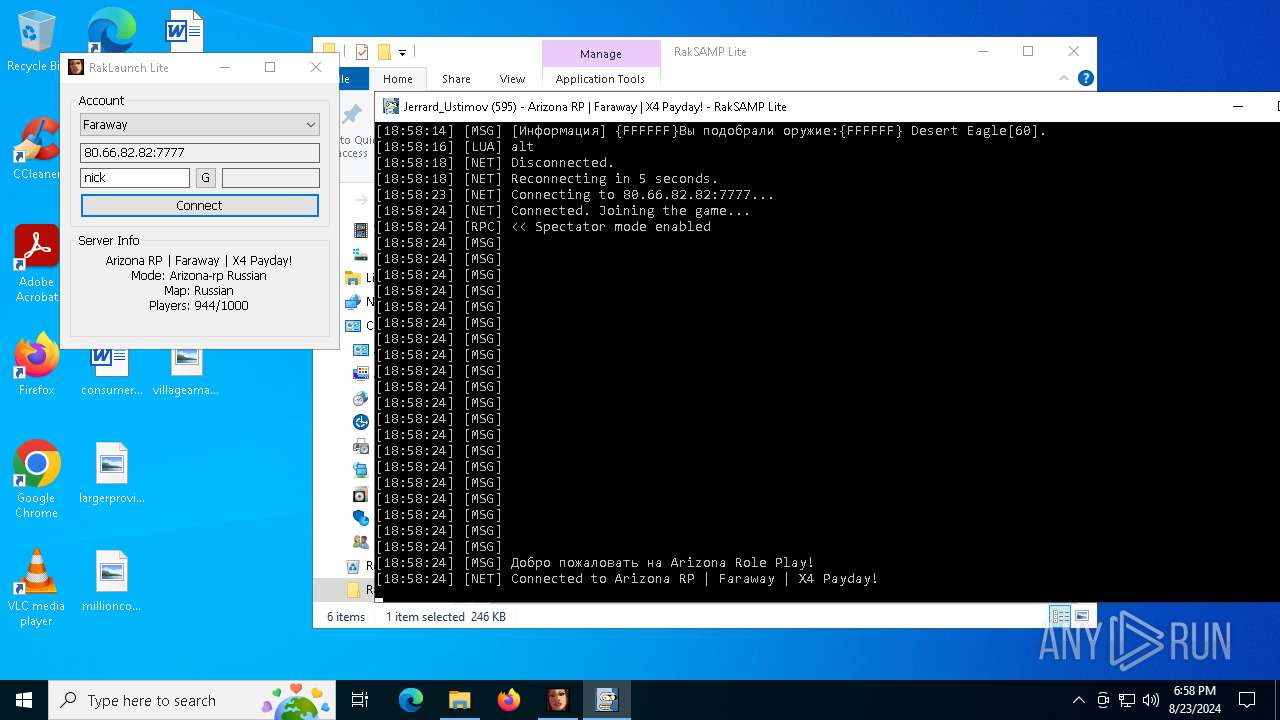Switch to RakLaunch Lite taskbar icon

557,700
